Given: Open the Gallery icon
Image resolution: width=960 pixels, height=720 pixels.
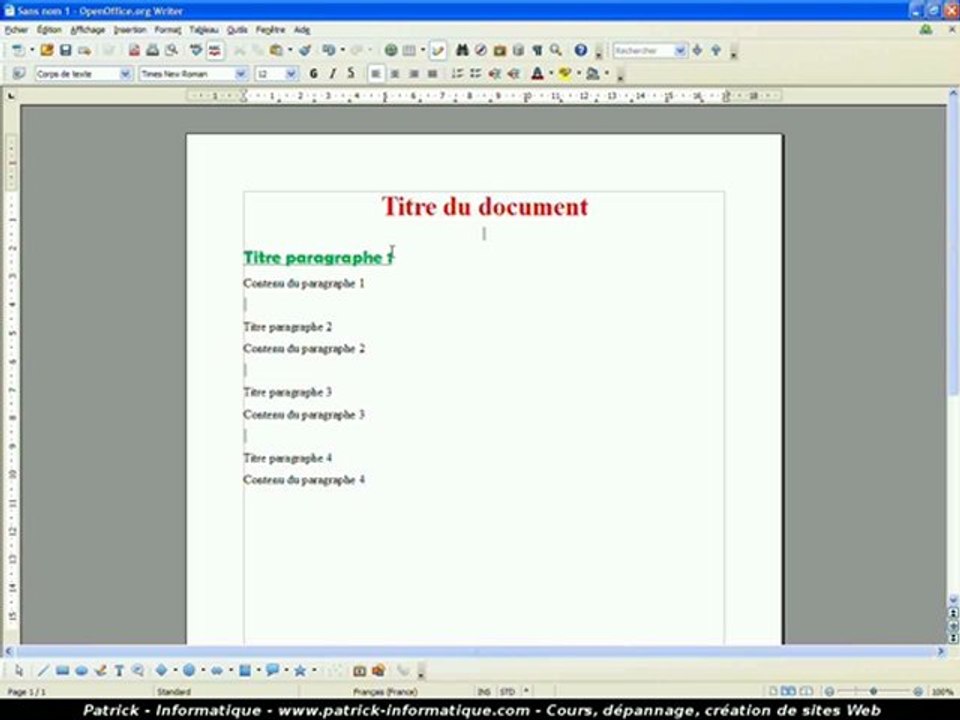Looking at the screenshot, I should pyautogui.click(x=500, y=50).
